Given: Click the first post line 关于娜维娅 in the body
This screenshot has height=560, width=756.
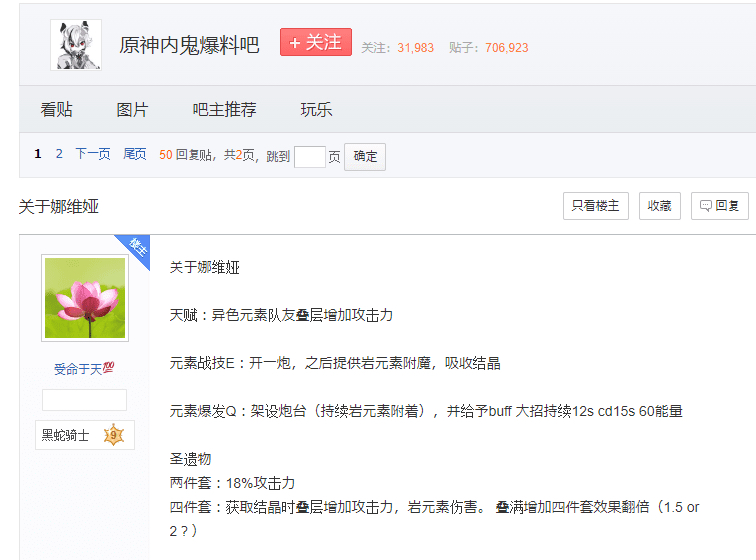Looking at the screenshot, I should point(204,267).
